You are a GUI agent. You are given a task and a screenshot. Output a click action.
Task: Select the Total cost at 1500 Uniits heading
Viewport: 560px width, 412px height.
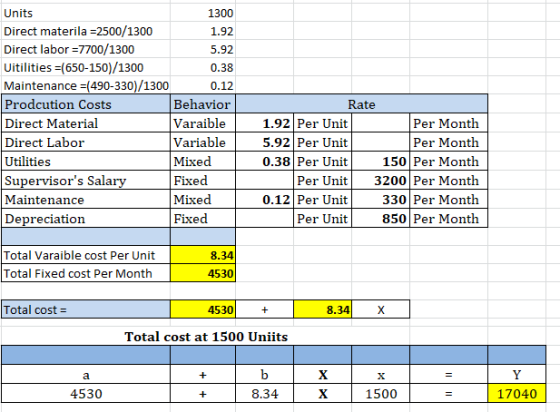click(x=206, y=337)
